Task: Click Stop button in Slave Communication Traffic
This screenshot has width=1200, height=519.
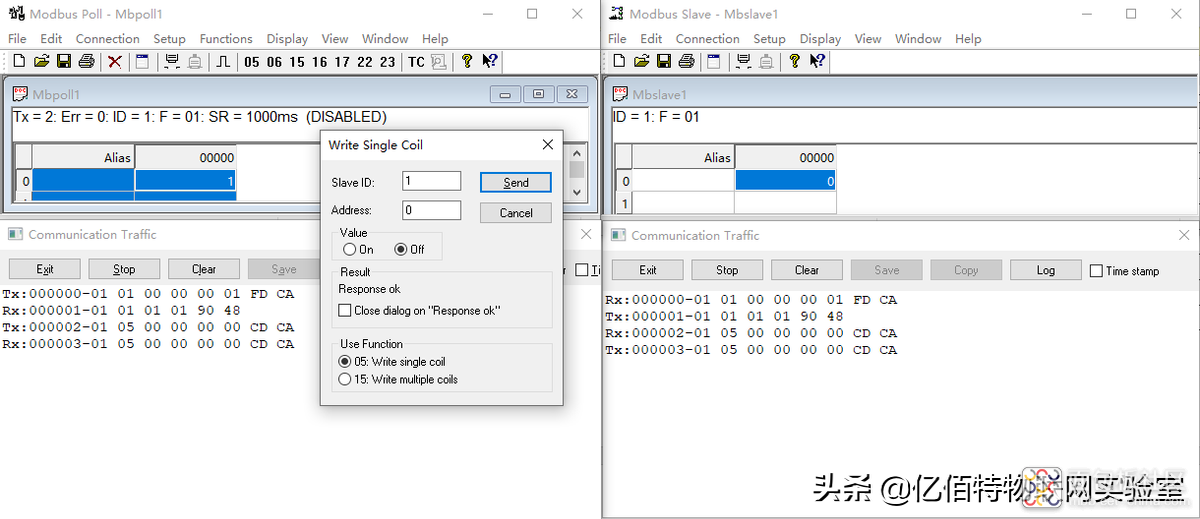Action: (x=727, y=270)
